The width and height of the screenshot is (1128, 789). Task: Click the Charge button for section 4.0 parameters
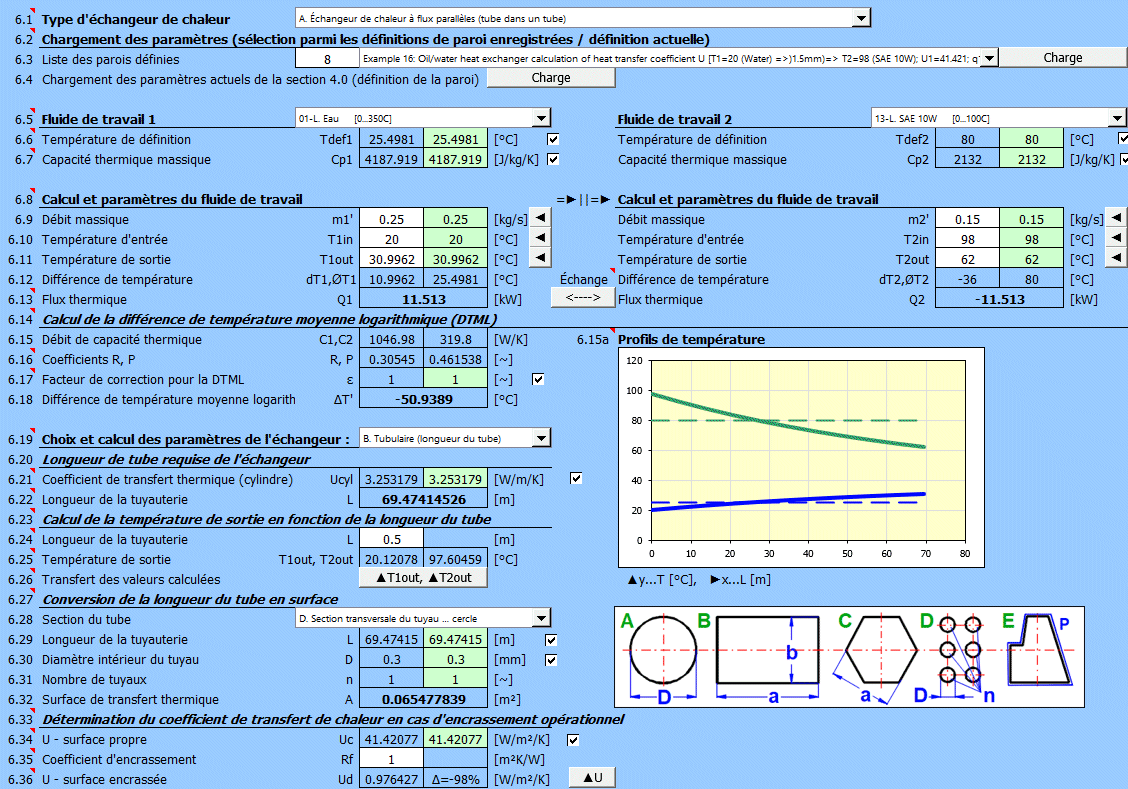550,78
